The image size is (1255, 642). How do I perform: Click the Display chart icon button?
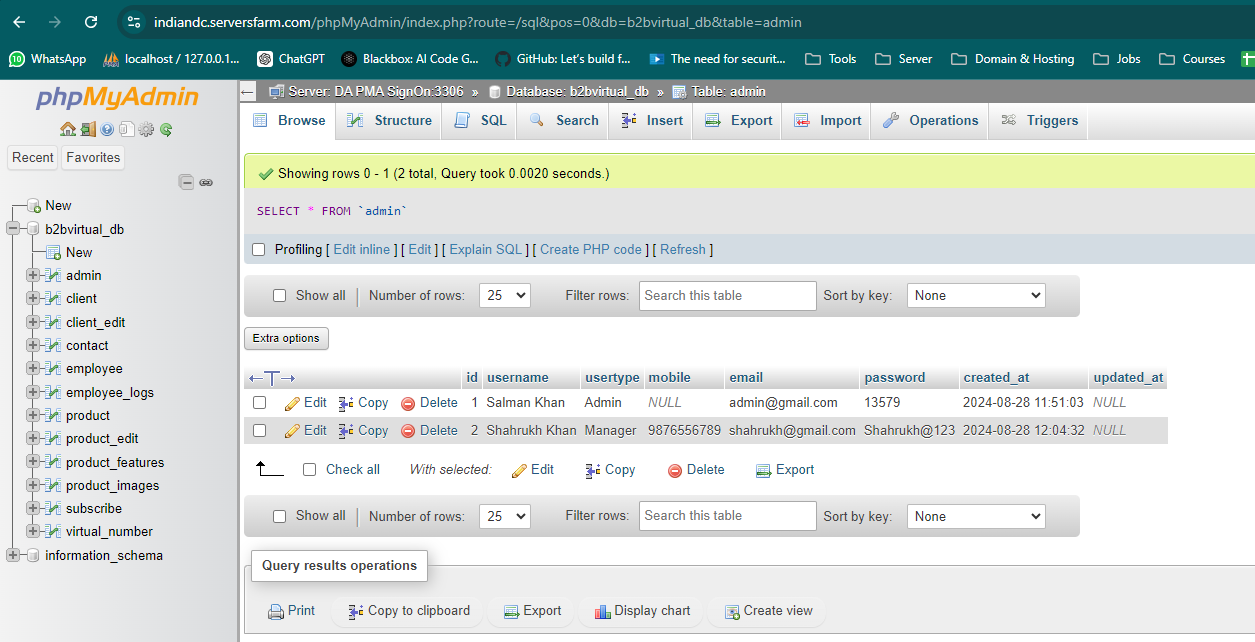click(x=641, y=611)
